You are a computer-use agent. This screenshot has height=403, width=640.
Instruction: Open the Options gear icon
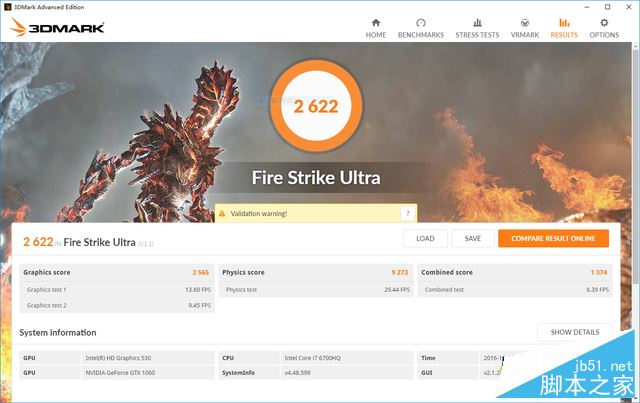(604, 22)
